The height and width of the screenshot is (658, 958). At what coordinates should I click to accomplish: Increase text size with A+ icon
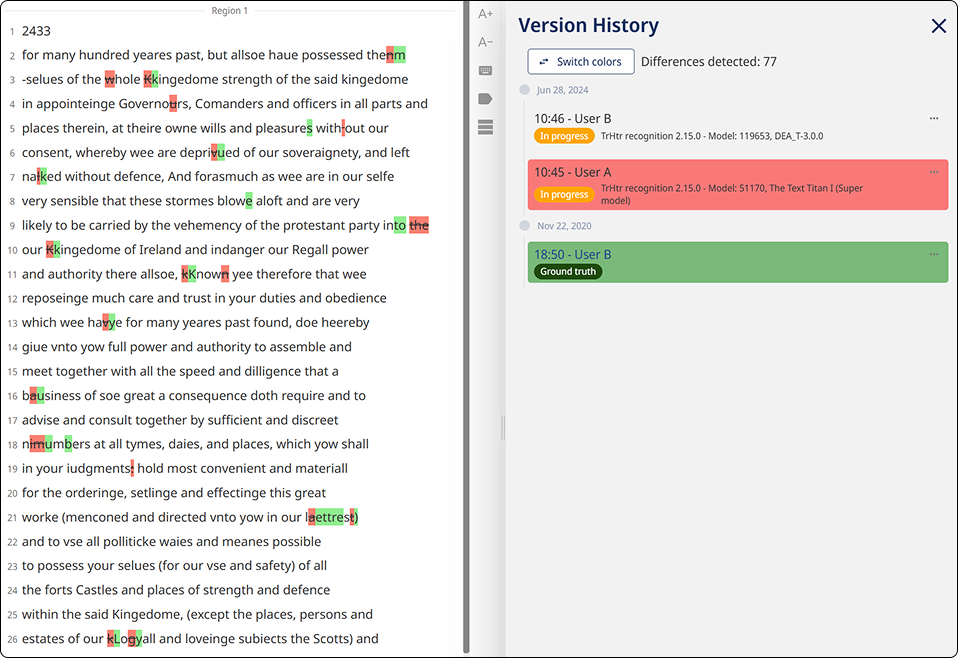coord(485,14)
